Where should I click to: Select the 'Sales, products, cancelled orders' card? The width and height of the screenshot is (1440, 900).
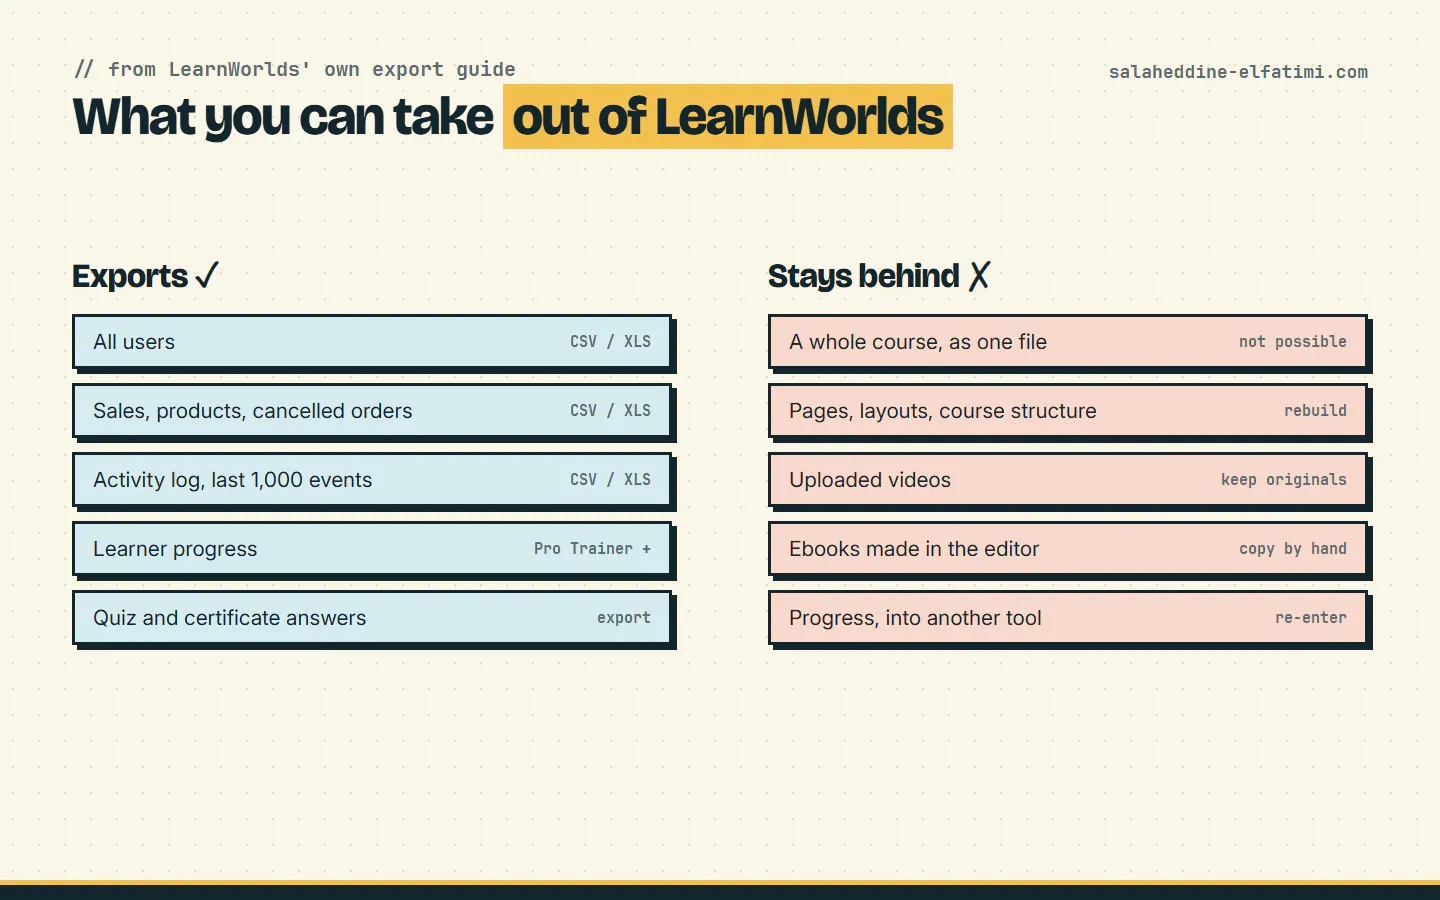(372, 411)
